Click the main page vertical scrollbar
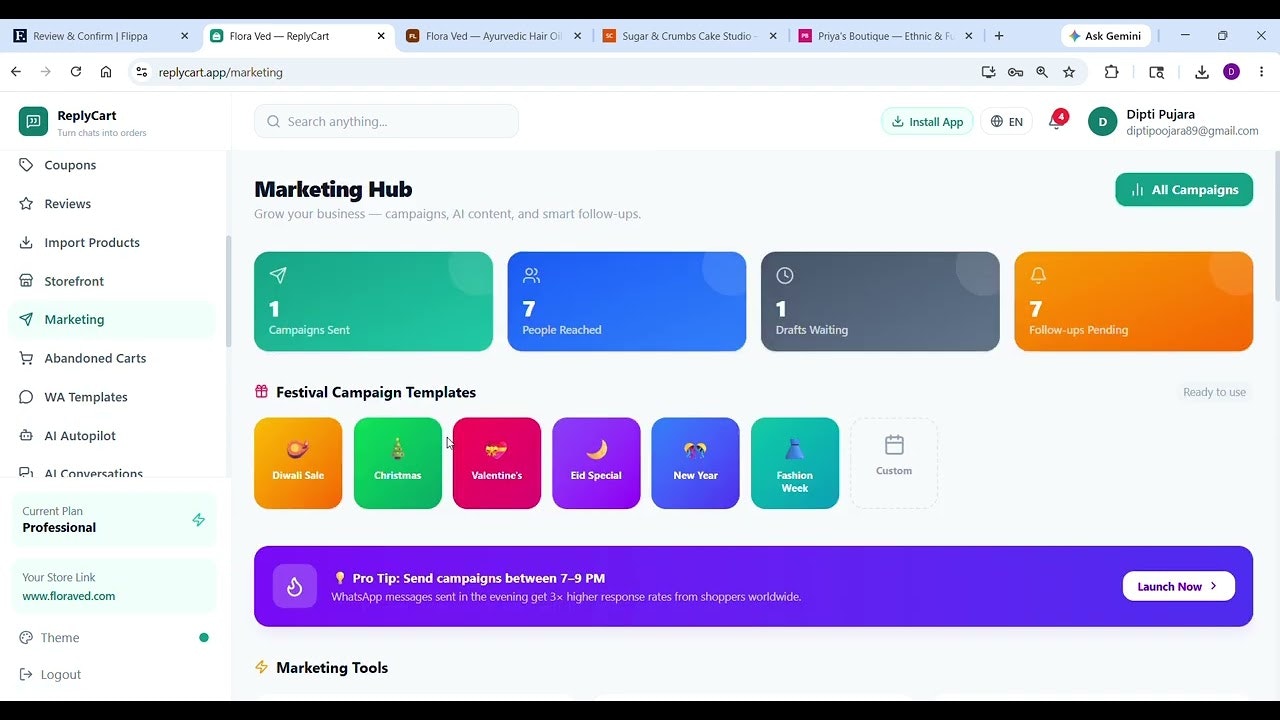Image resolution: width=1280 pixels, height=720 pixels. tap(1276, 226)
